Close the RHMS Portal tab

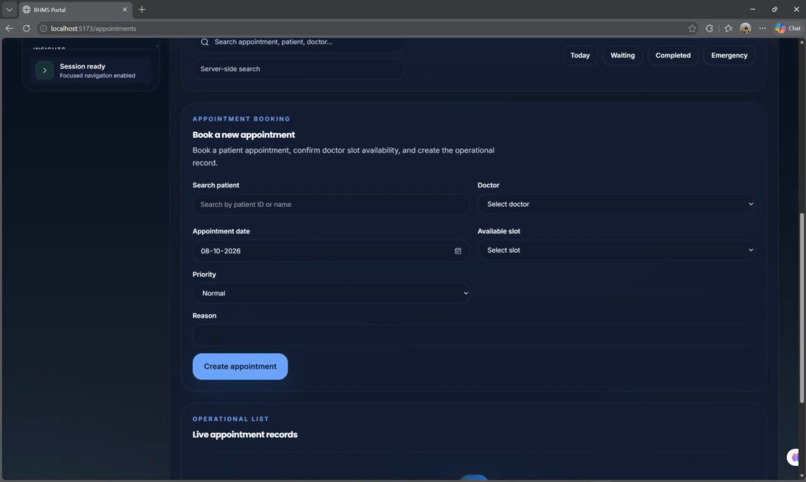124,9
